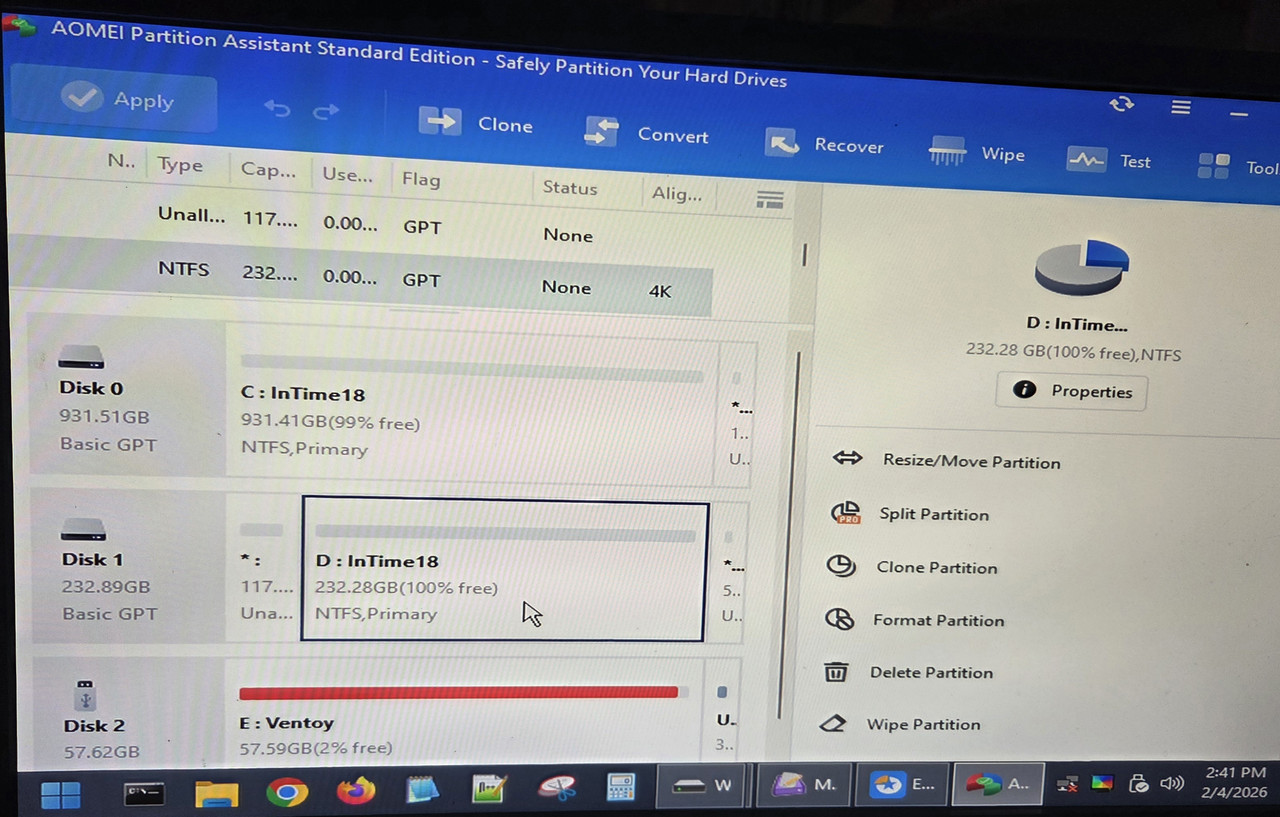Viewport: 1280px width, 817px height.
Task: Choose Resize/Move Partition
Action: click(971, 462)
